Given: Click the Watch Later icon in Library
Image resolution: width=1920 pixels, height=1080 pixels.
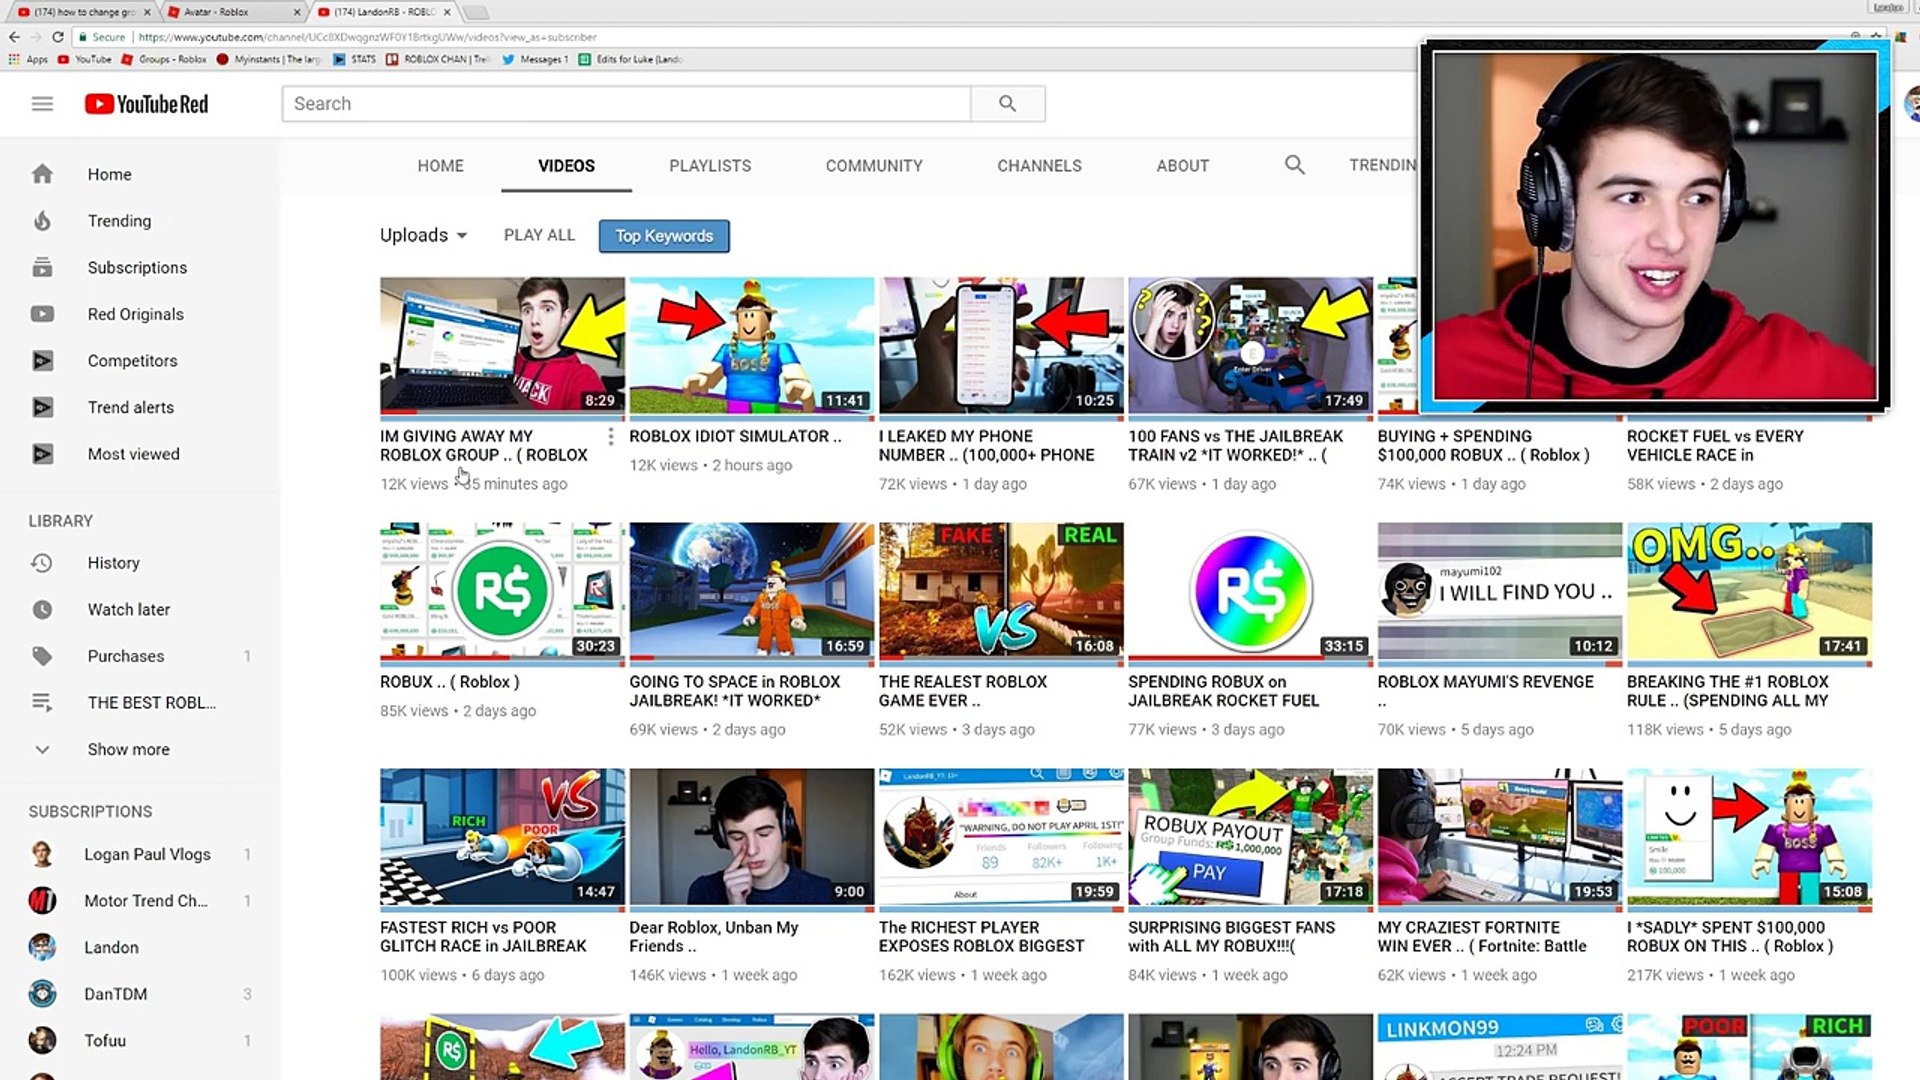Looking at the screenshot, I should click(42, 609).
